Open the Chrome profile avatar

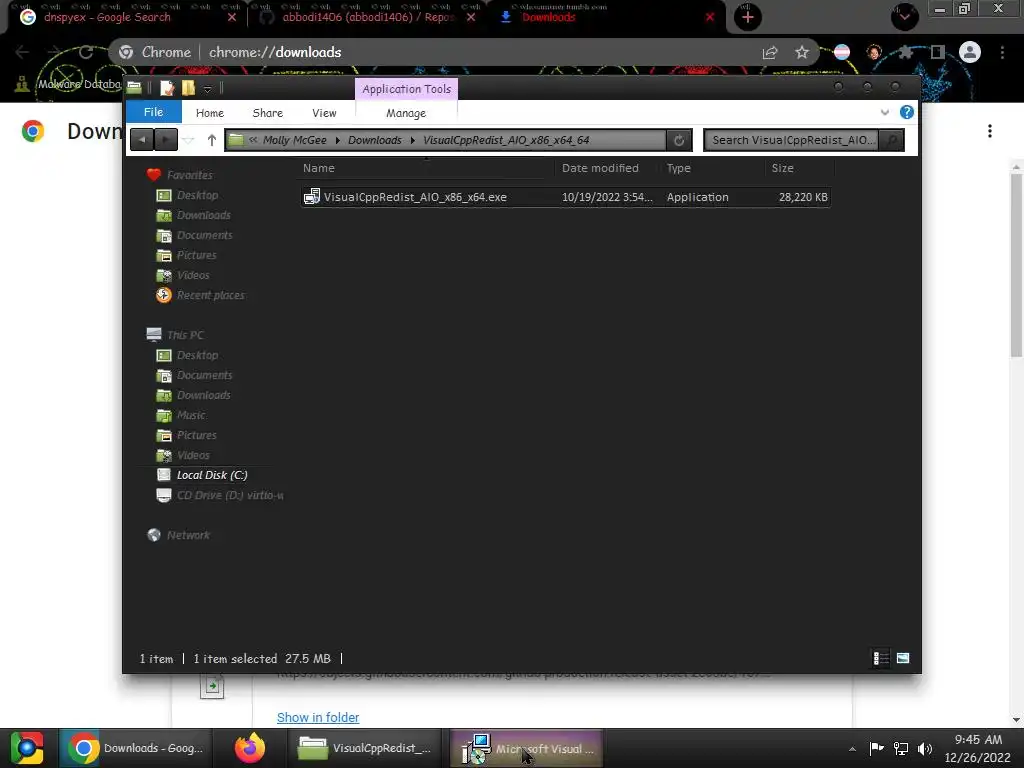970,52
